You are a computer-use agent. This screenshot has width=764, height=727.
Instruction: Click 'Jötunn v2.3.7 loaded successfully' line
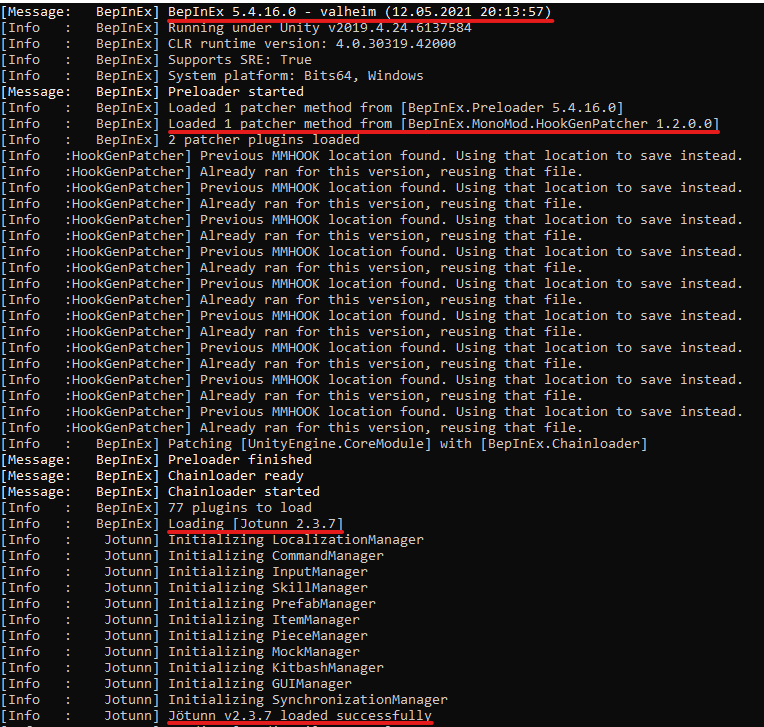[300, 716]
